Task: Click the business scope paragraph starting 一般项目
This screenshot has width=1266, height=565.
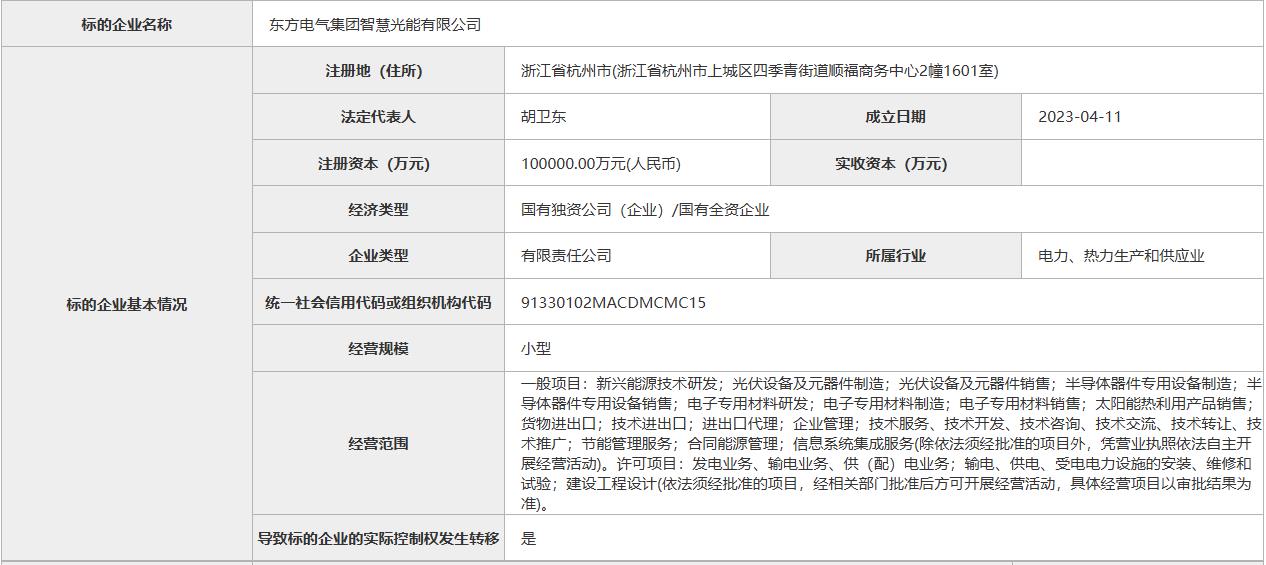Action: pyautogui.click(x=890, y=443)
